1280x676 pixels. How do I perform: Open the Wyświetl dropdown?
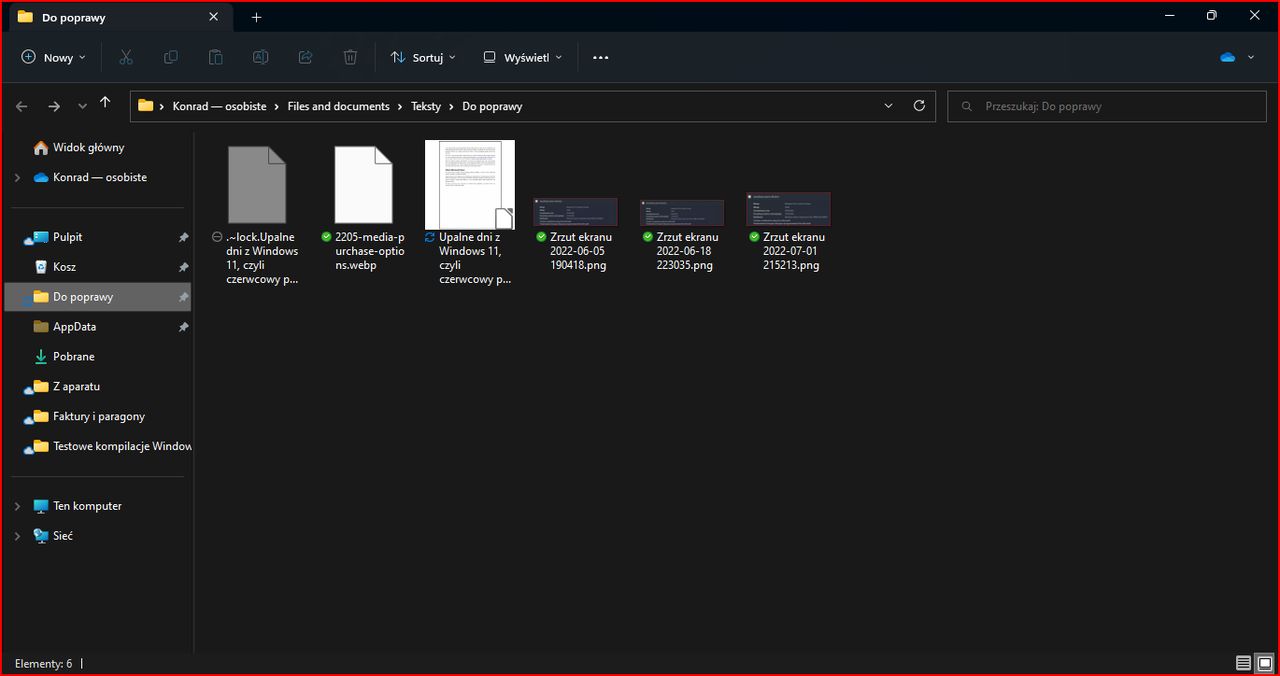pos(523,57)
